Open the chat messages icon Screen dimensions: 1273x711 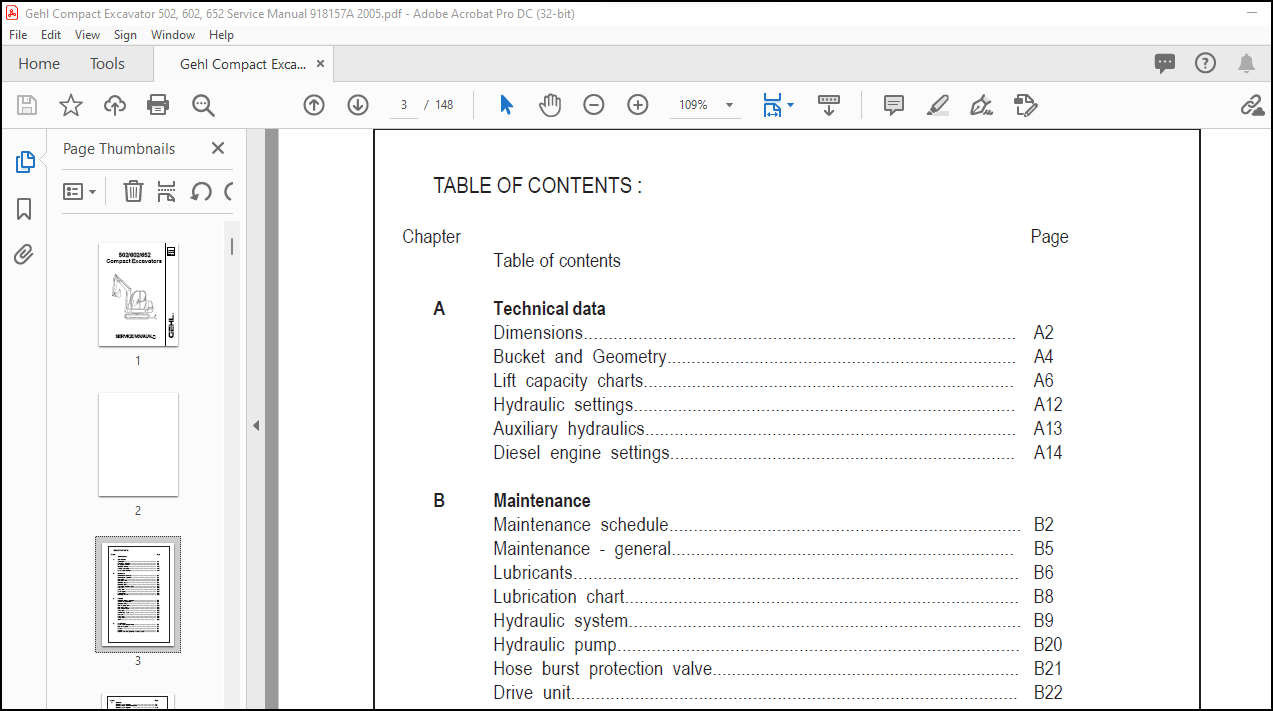1165,64
